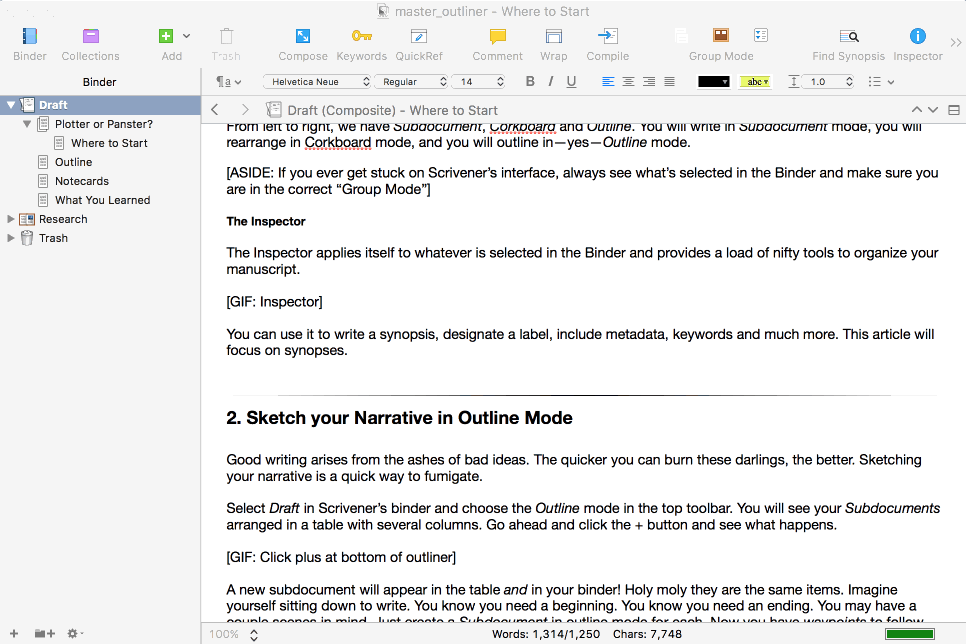Click the line spacing icon

[794, 81]
